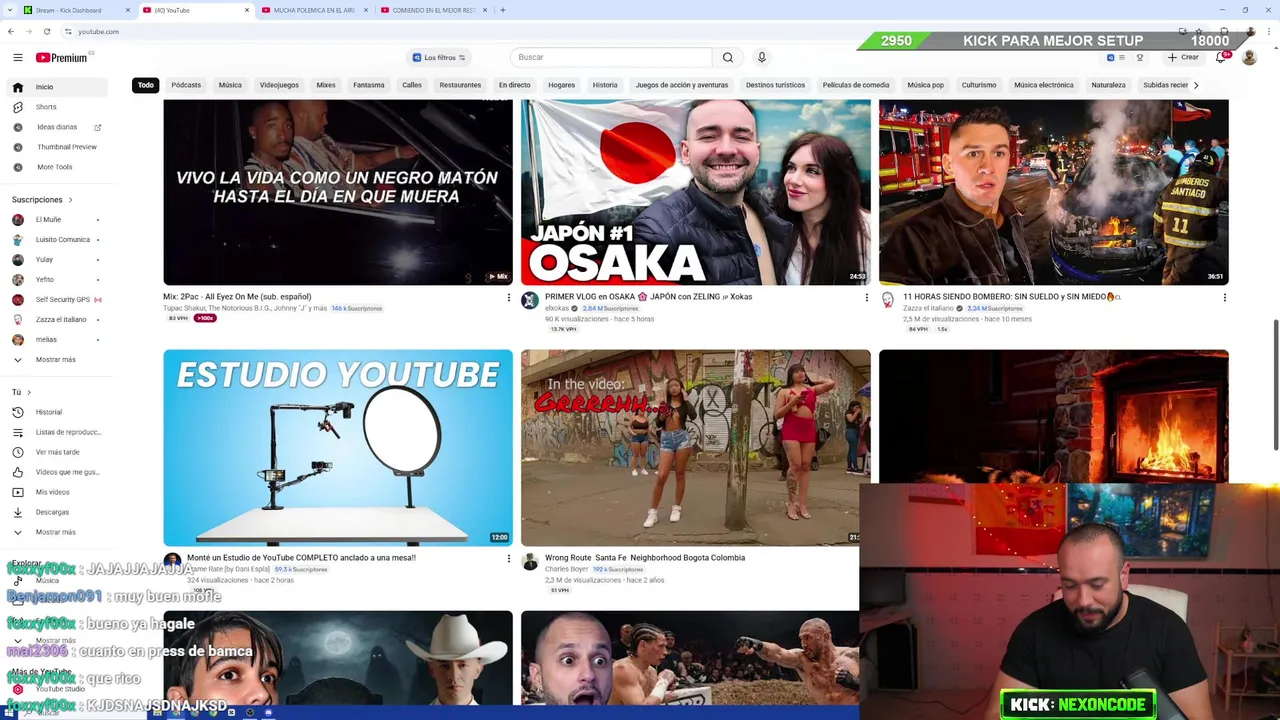The image size is (1280, 720).
Task: Open Self Security GPS subscription
Action: pyautogui.click(x=62, y=300)
